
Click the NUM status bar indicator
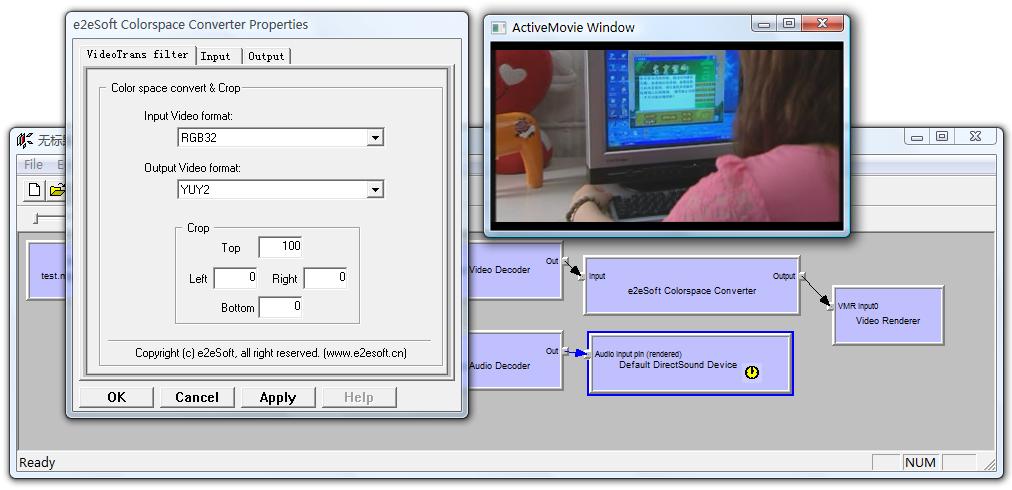click(x=920, y=462)
